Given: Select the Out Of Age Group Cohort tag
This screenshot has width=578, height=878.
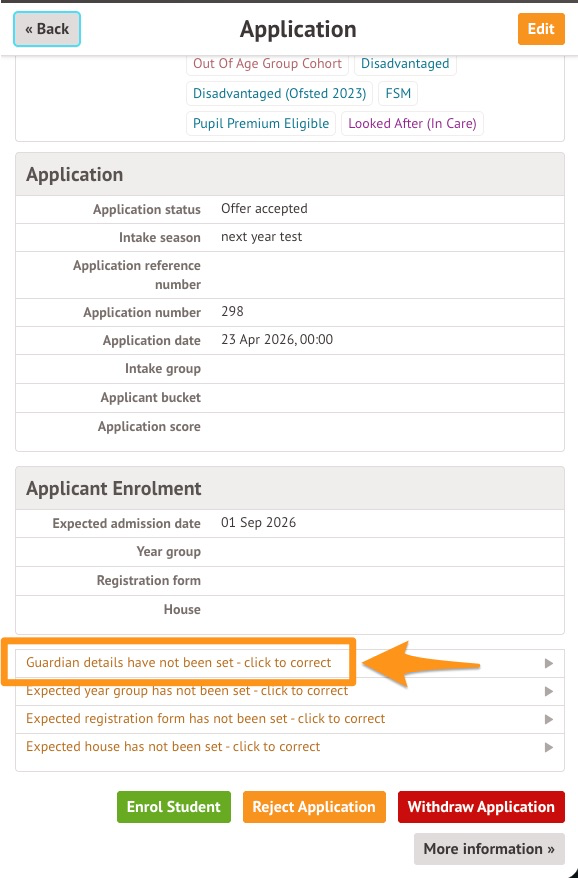Looking at the screenshot, I should coord(267,63).
